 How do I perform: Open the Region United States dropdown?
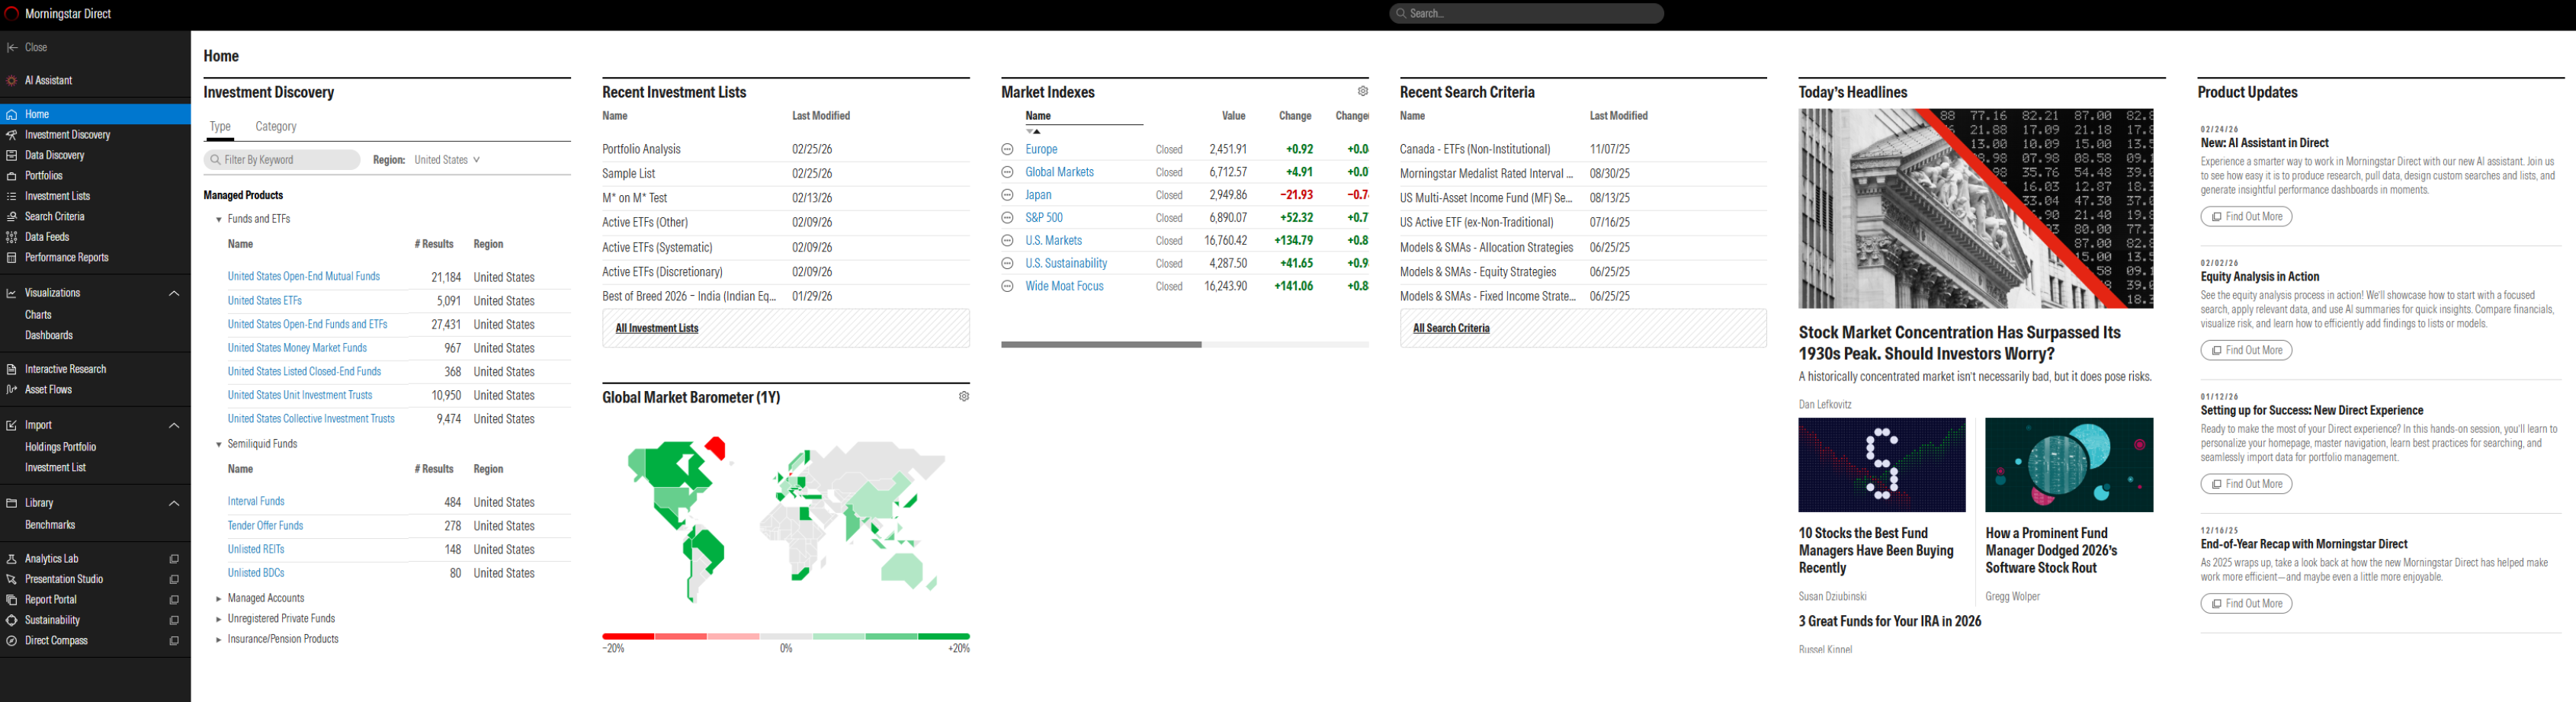point(447,160)
